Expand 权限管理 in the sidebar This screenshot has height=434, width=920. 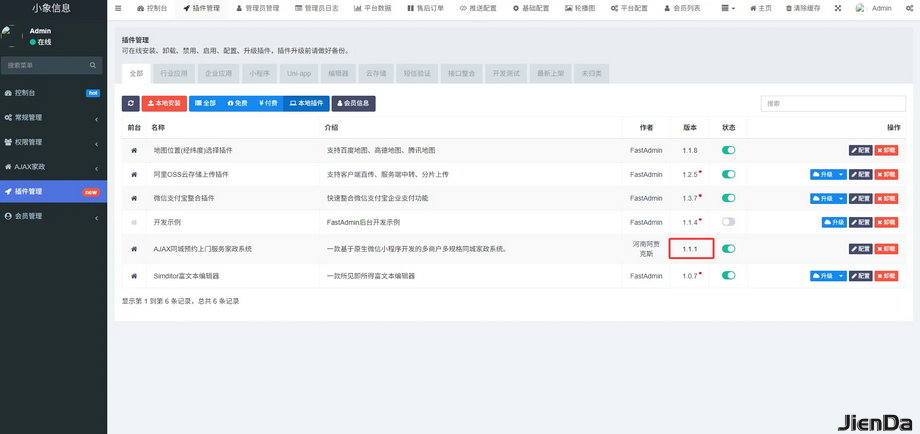[53, 142]
